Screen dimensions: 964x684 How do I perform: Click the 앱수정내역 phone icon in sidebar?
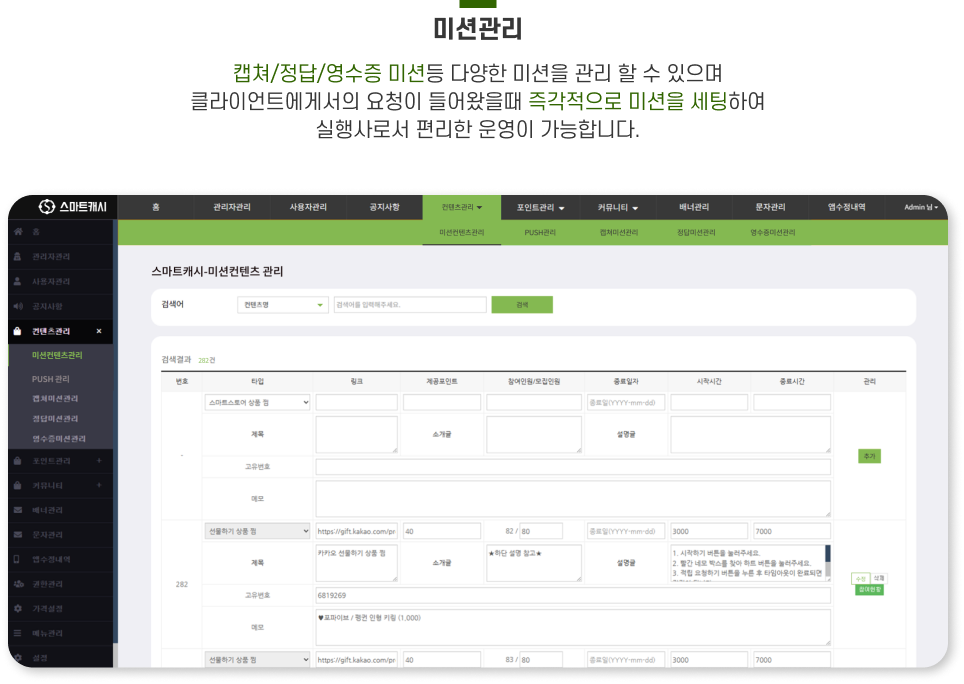[x=17, y=559]
